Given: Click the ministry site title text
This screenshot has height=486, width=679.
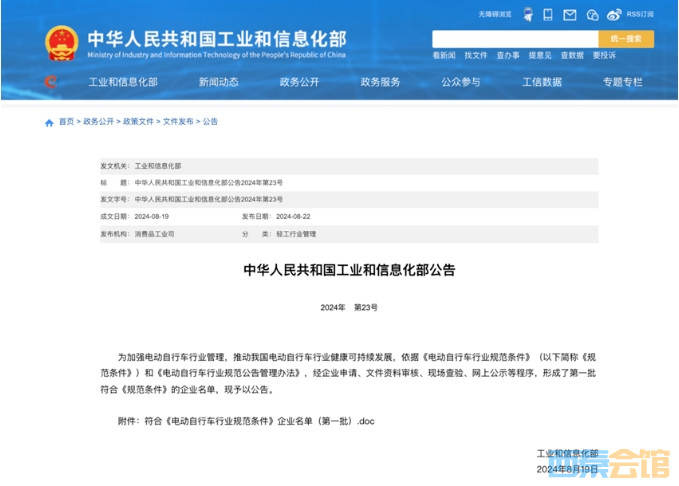Looking at the screenshot, I should (217, 39).
